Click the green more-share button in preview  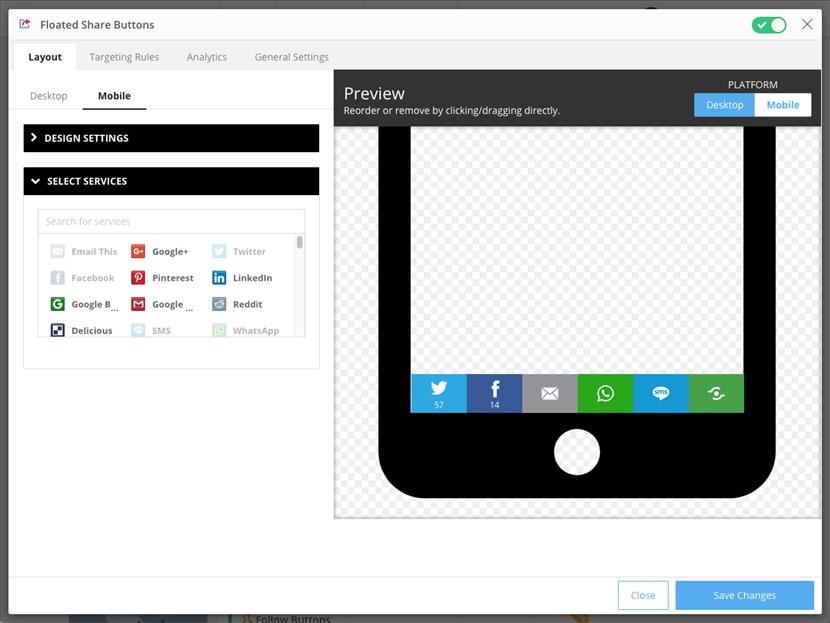coord(716,393)
